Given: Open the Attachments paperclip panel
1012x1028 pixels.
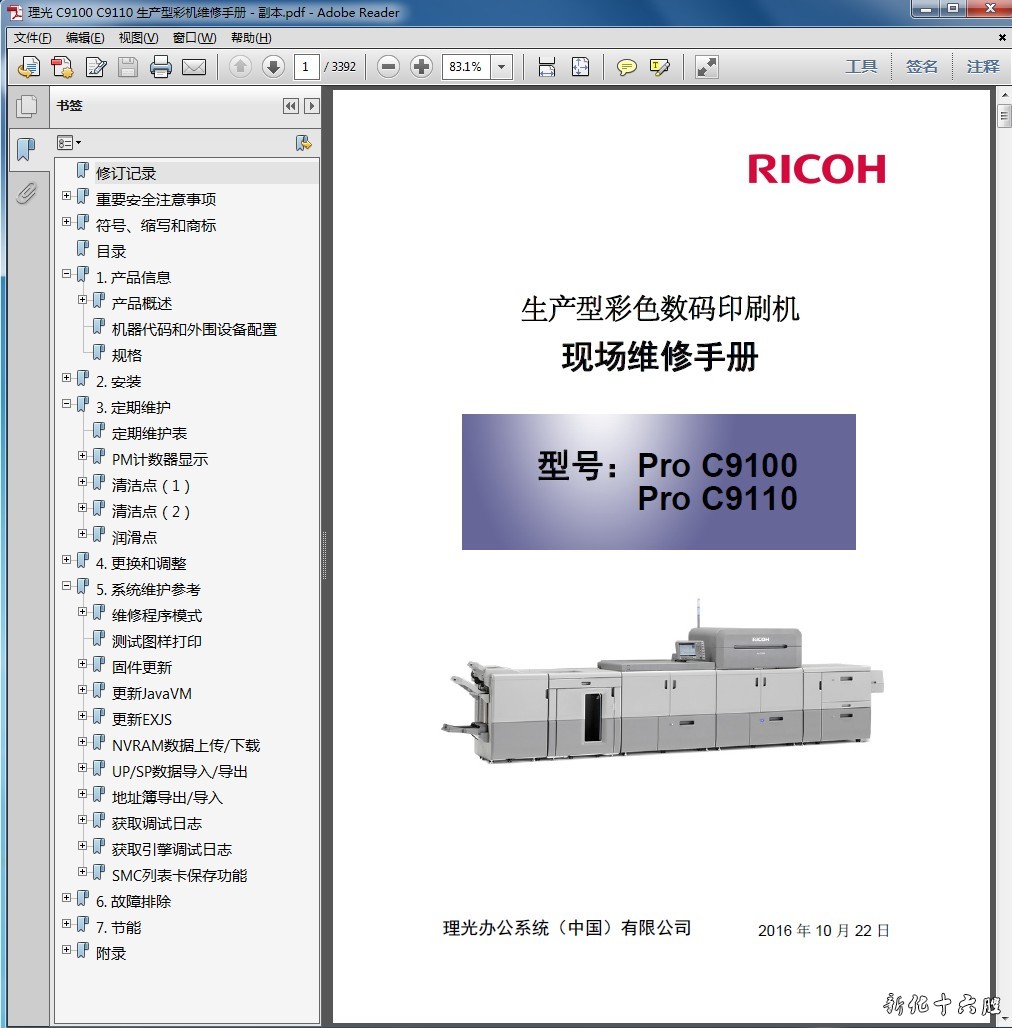Looking at the screenshot, I should coord(26,193).
